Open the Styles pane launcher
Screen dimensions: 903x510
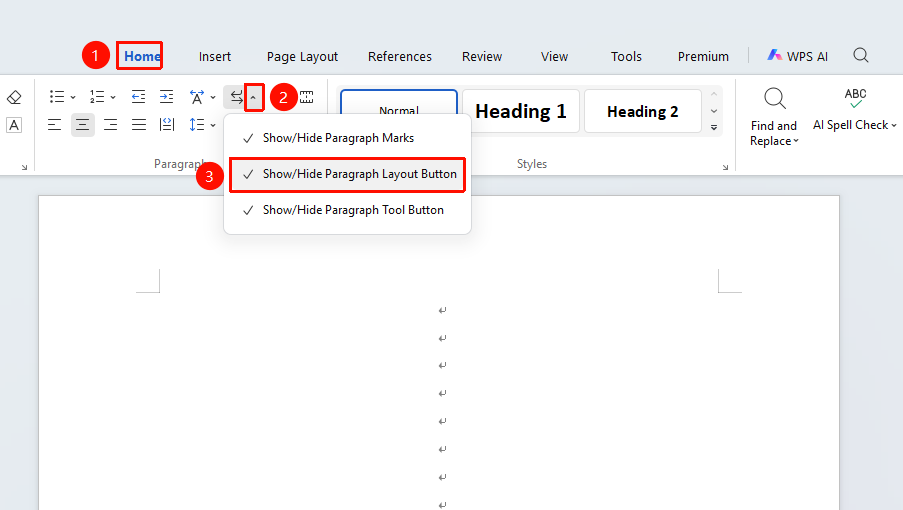[725, 168]
